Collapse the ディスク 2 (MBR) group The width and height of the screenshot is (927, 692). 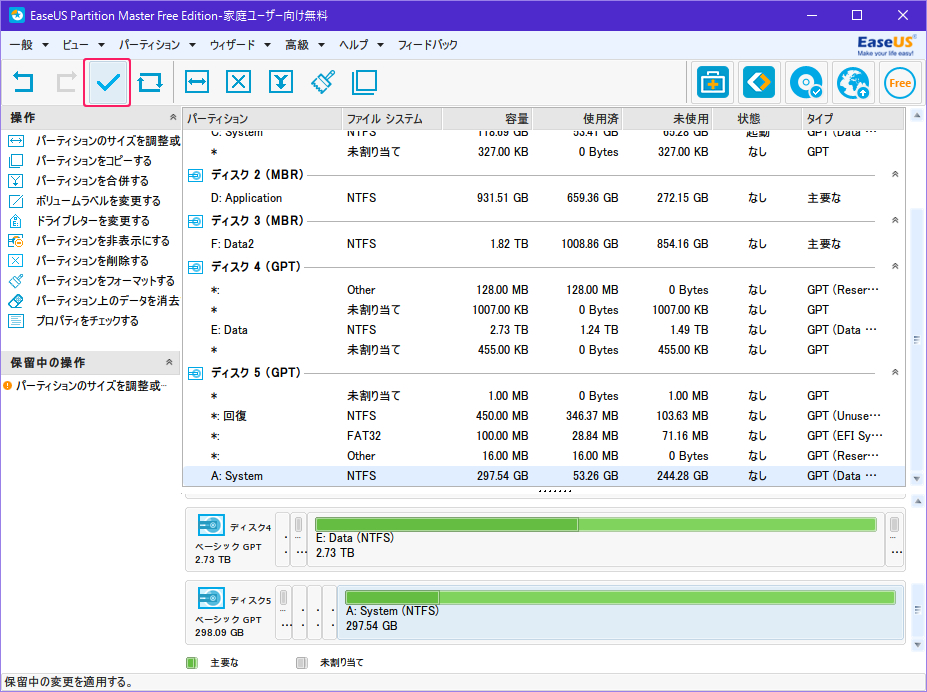pyautogui.click(x=895, y=174)
